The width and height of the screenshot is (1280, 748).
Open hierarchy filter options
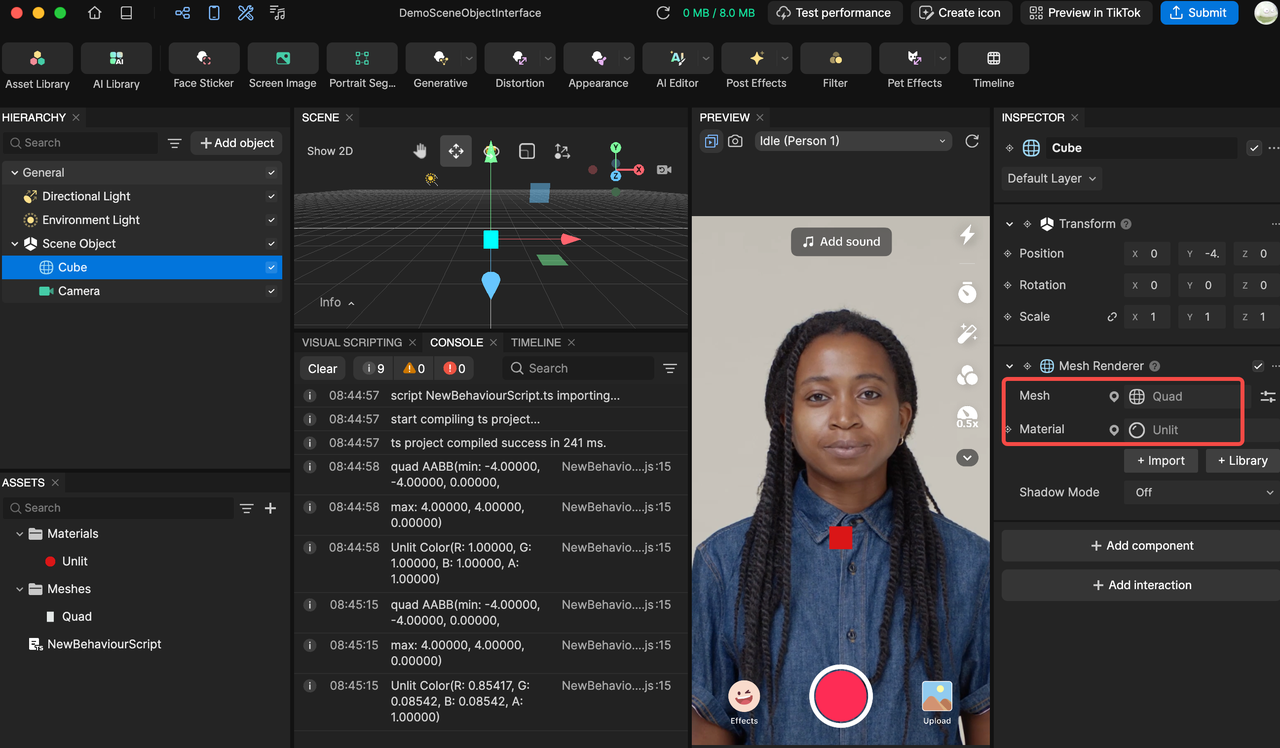pyautogui.click(x=174, y=144)
